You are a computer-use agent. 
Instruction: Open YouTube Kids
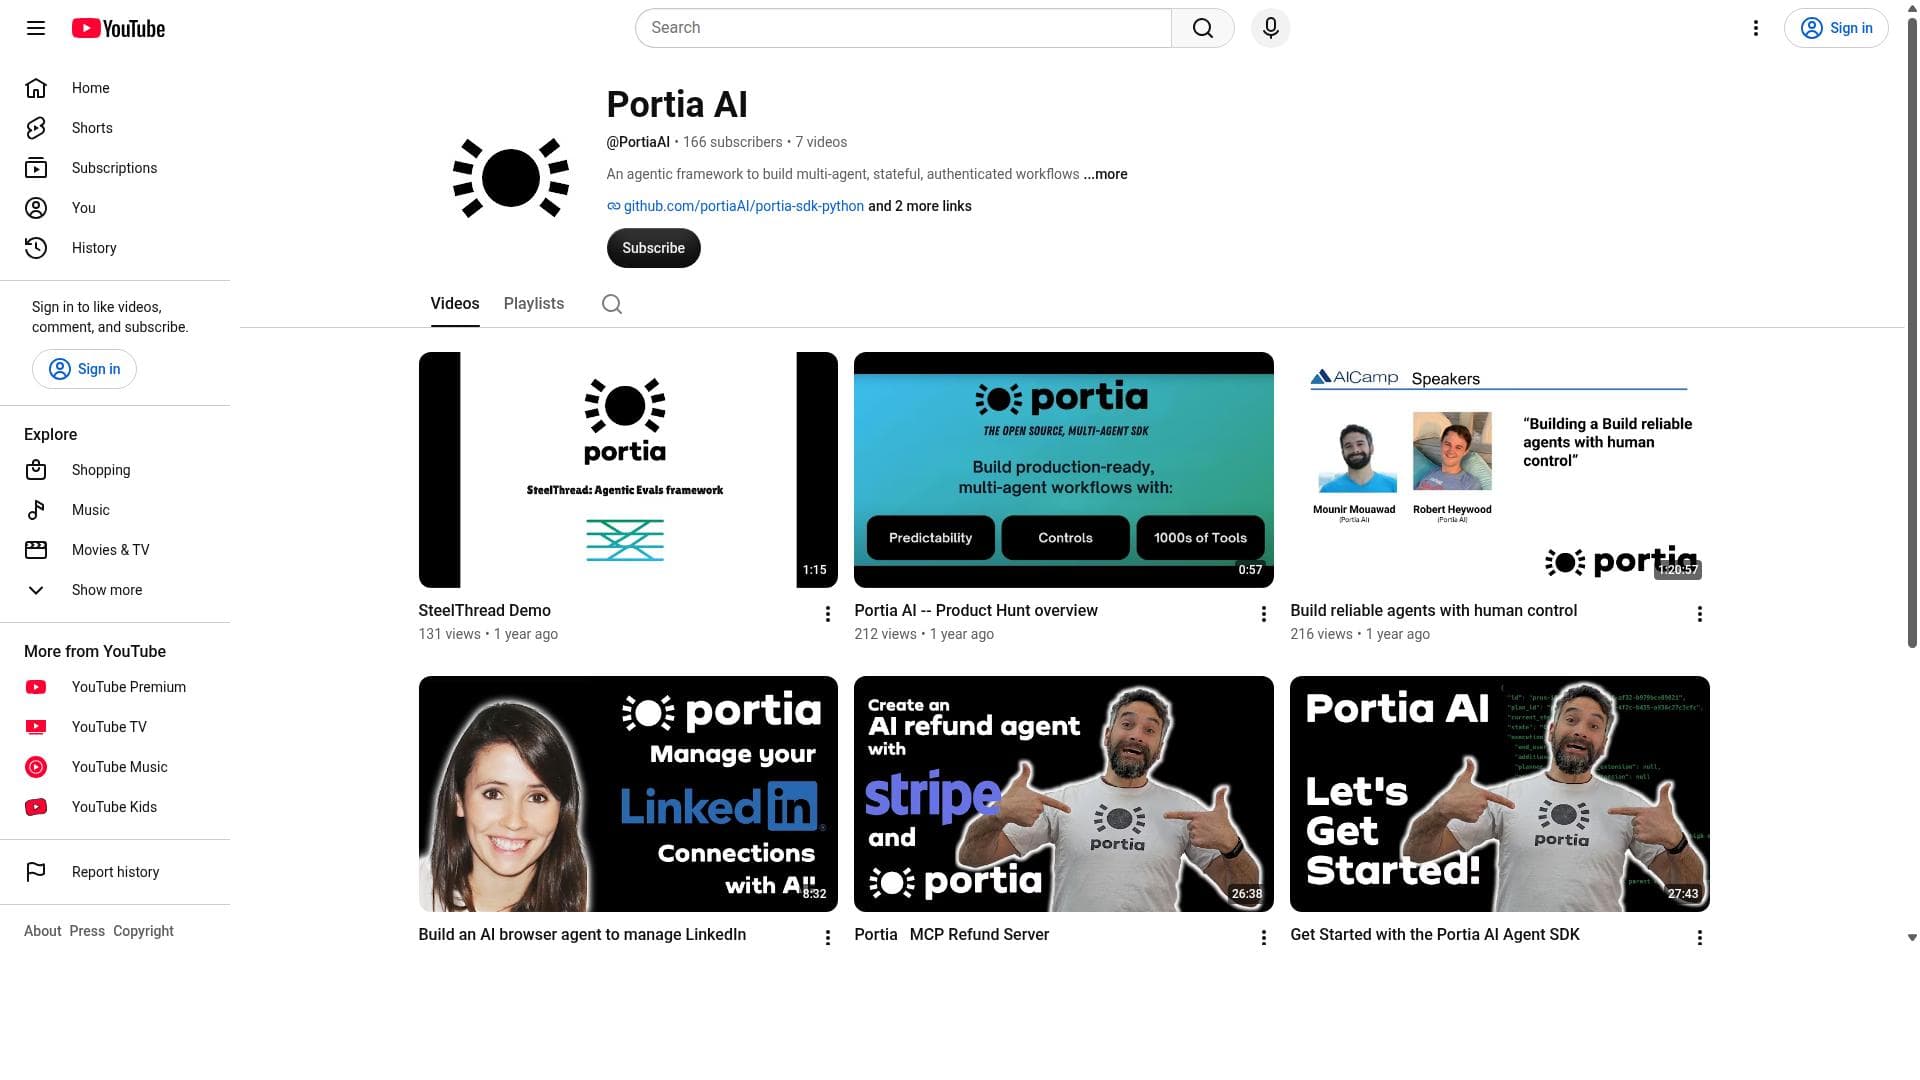click(115, 807)
